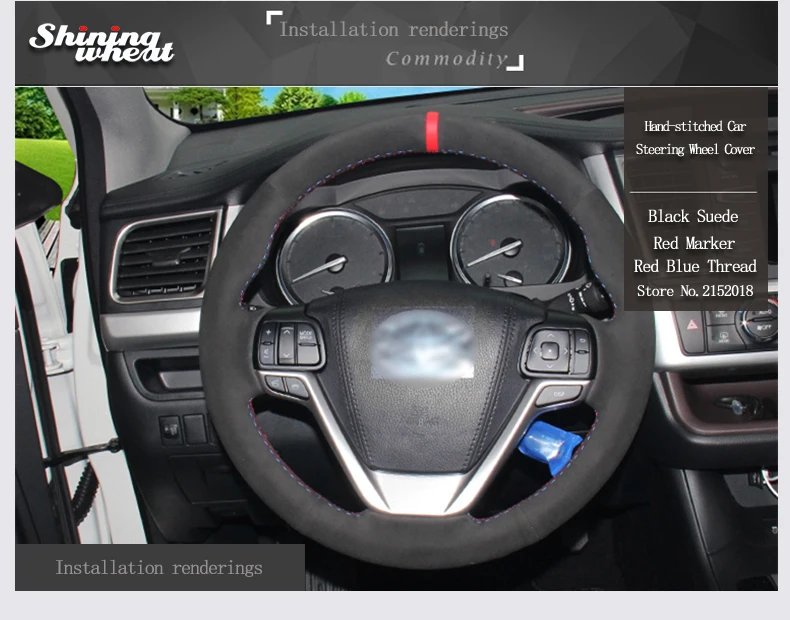The image size is (790, 620).
Task: Click 'Hand-stitched Car Steering Wheel Cover' text
Action: tap(695, 137)
